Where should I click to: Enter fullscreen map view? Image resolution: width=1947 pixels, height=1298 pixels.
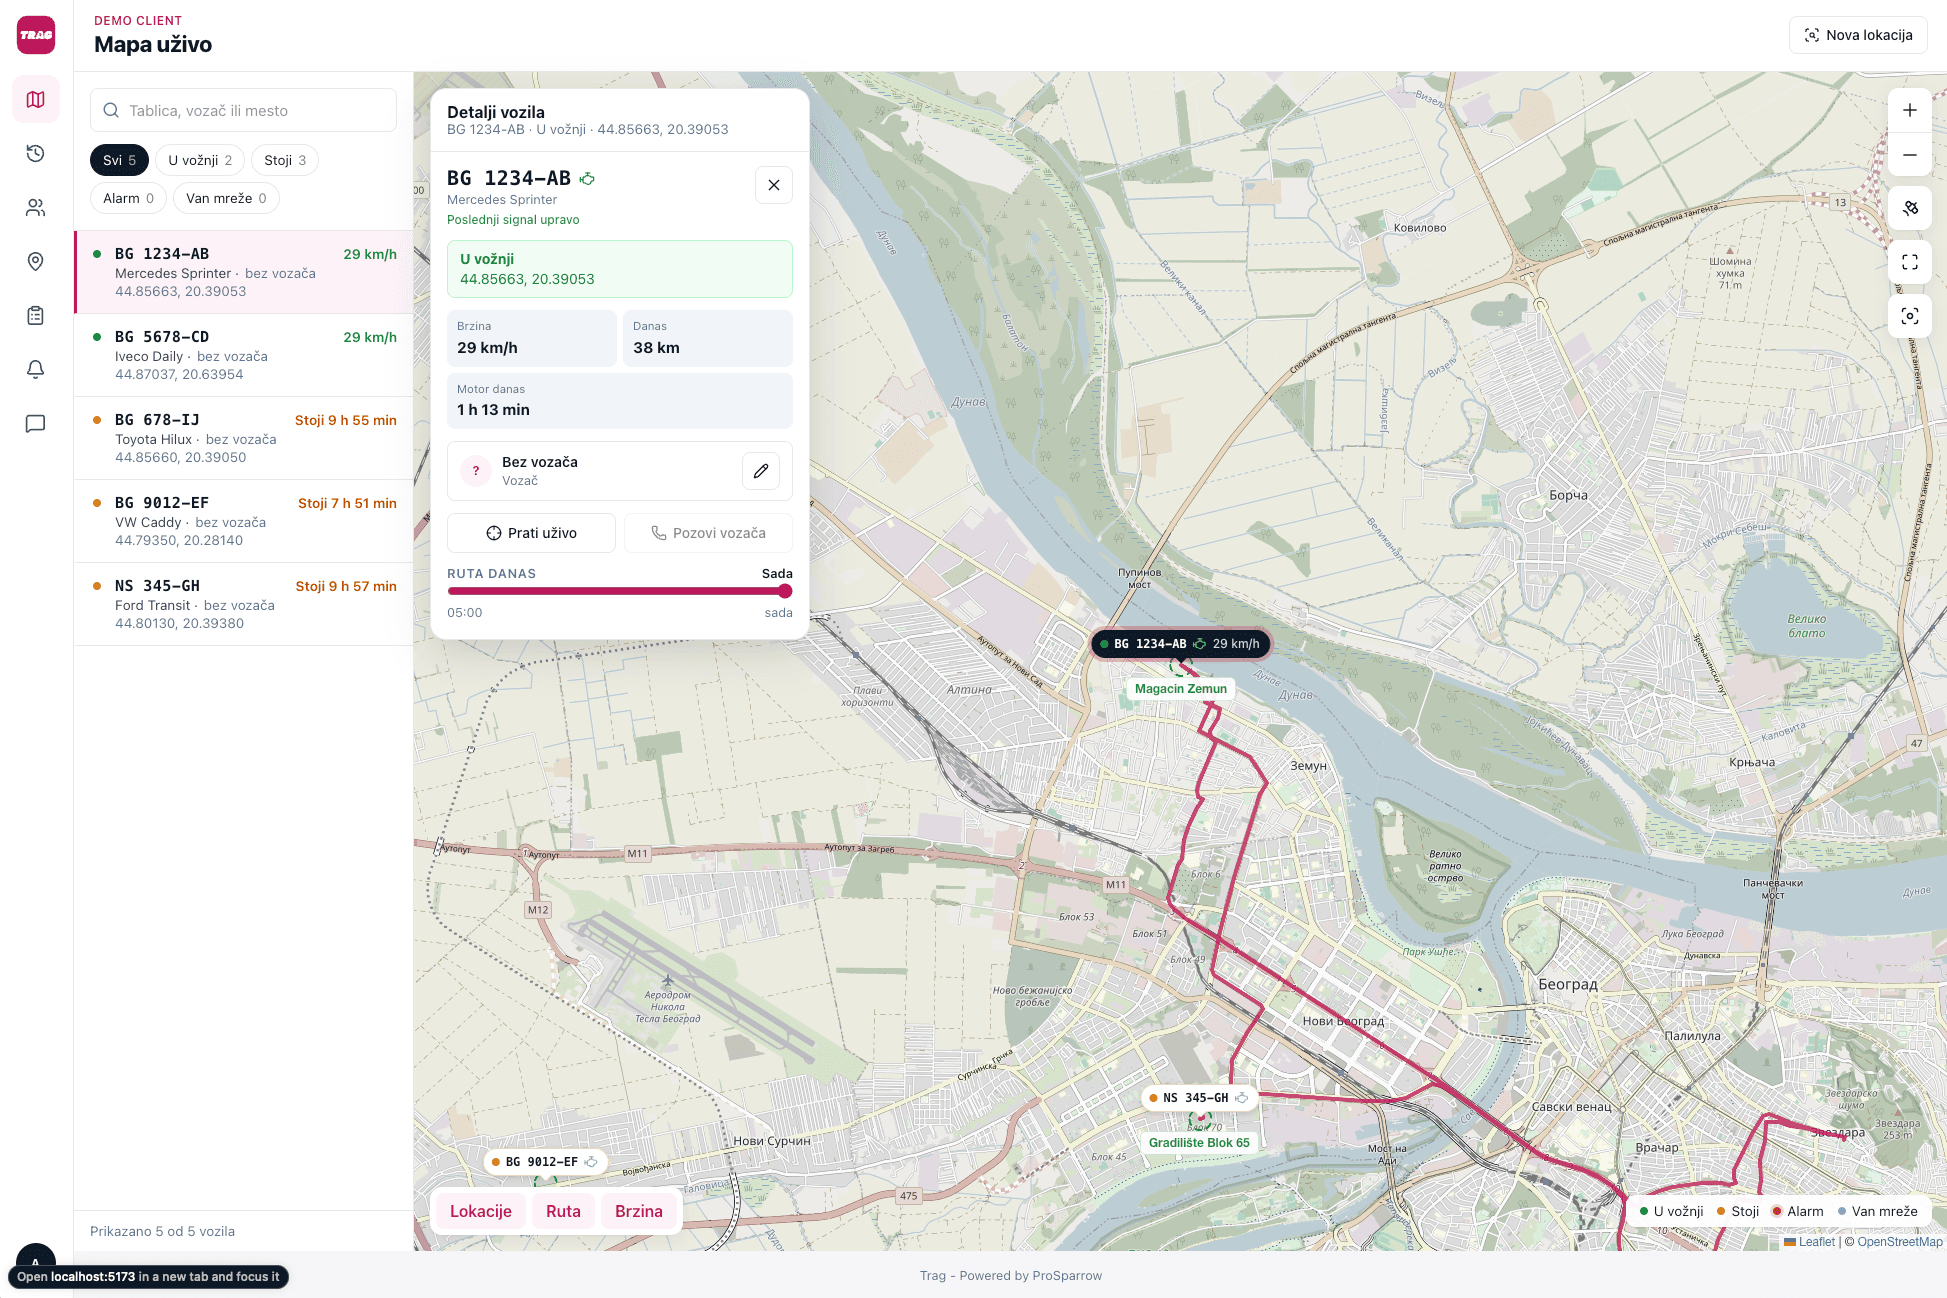(x=1909, y=262)
